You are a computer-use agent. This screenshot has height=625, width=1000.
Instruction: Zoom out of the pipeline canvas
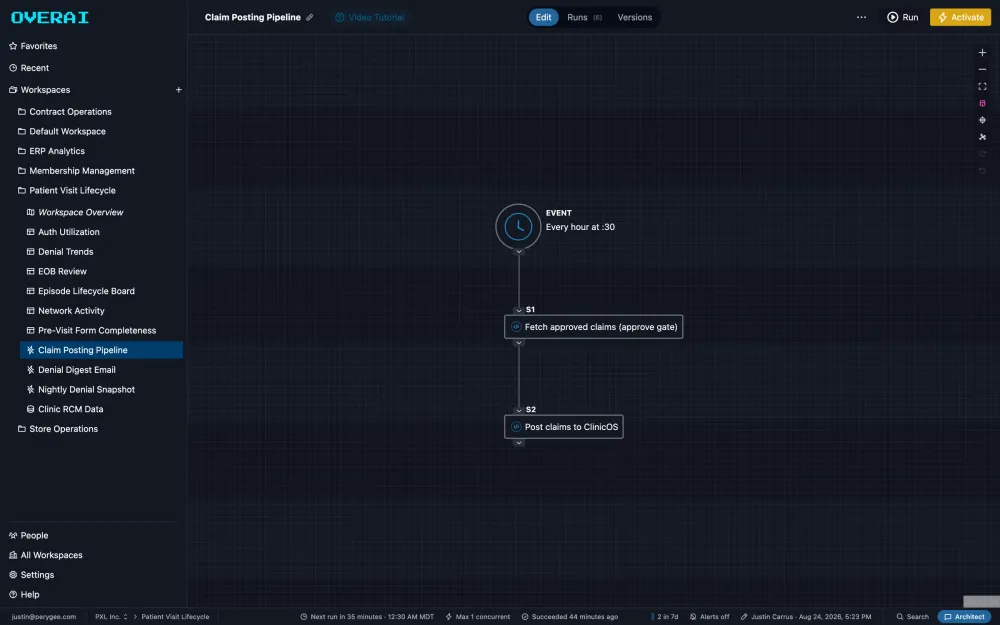point(982,70)
